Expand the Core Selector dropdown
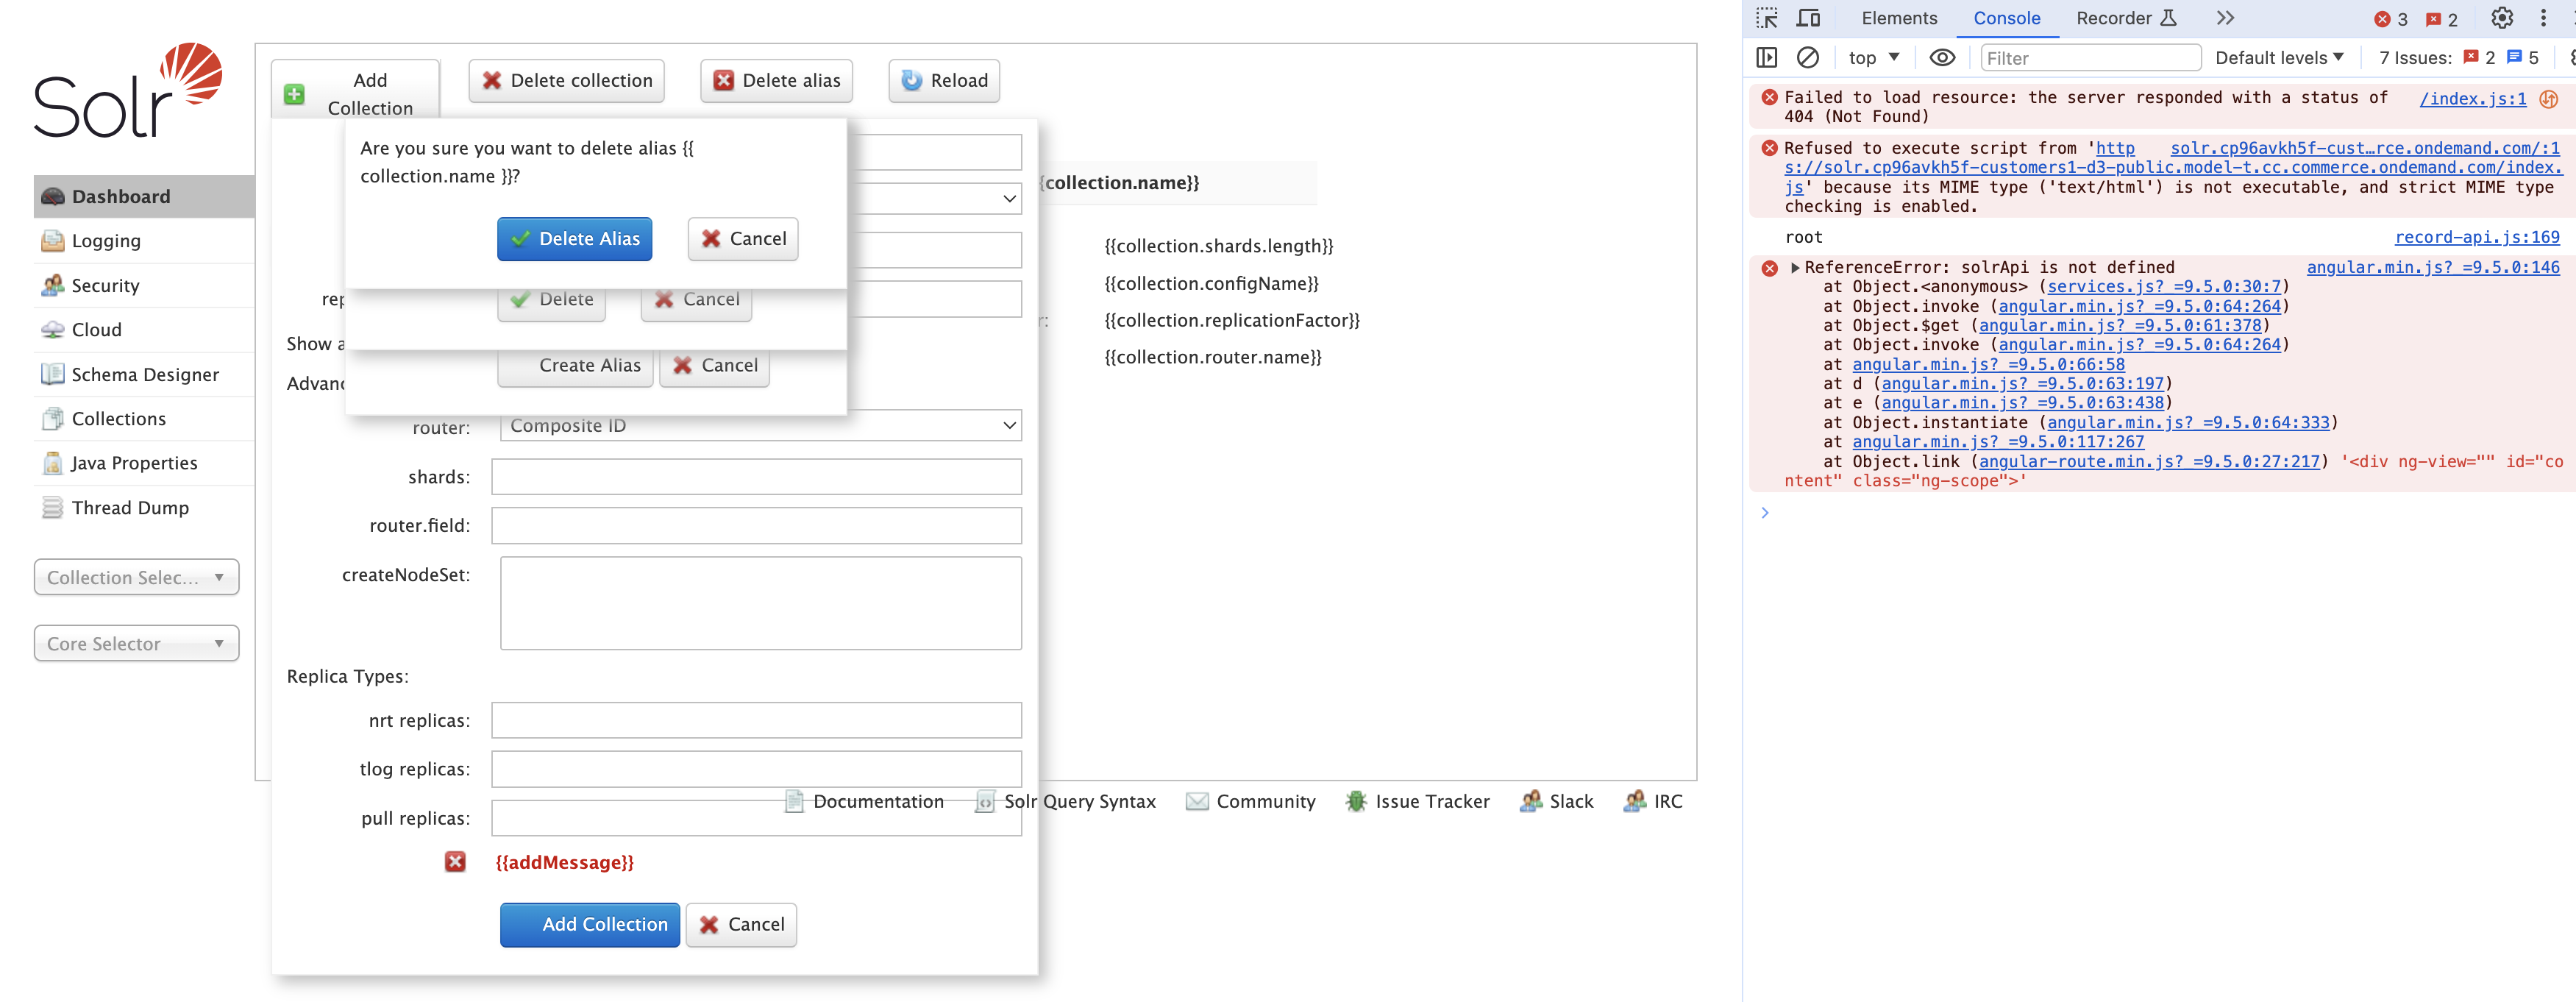 (x=137, y=643)
